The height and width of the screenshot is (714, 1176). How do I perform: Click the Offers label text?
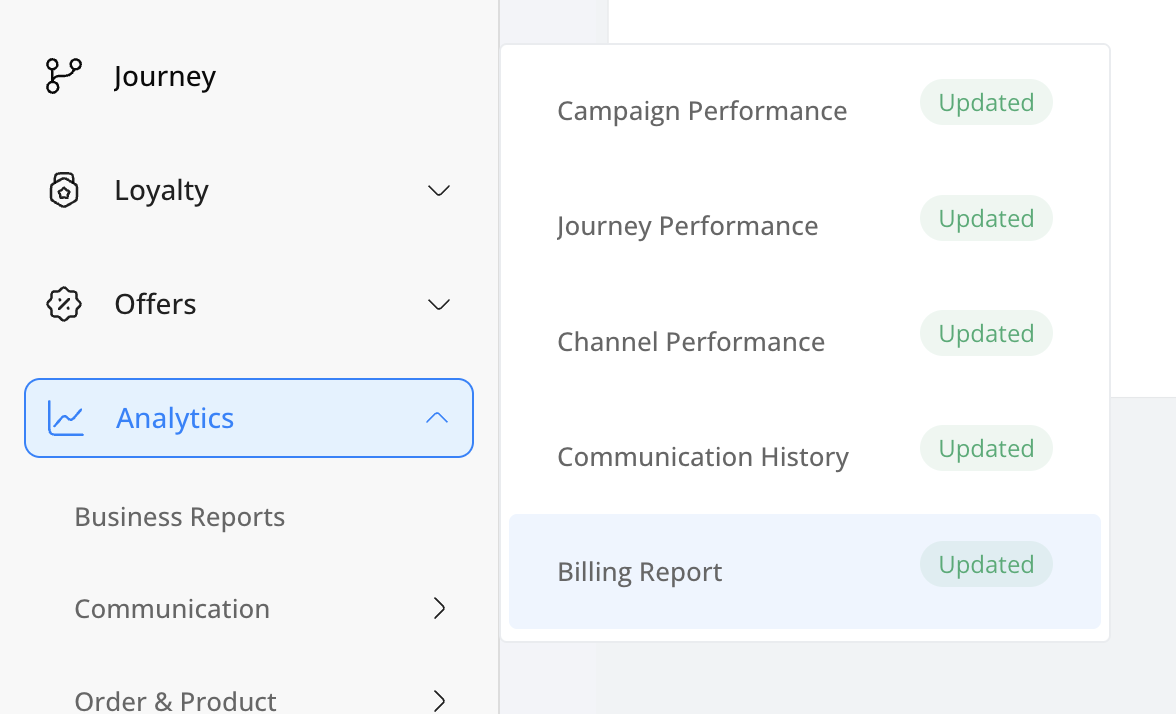click(x=155, y=304)
